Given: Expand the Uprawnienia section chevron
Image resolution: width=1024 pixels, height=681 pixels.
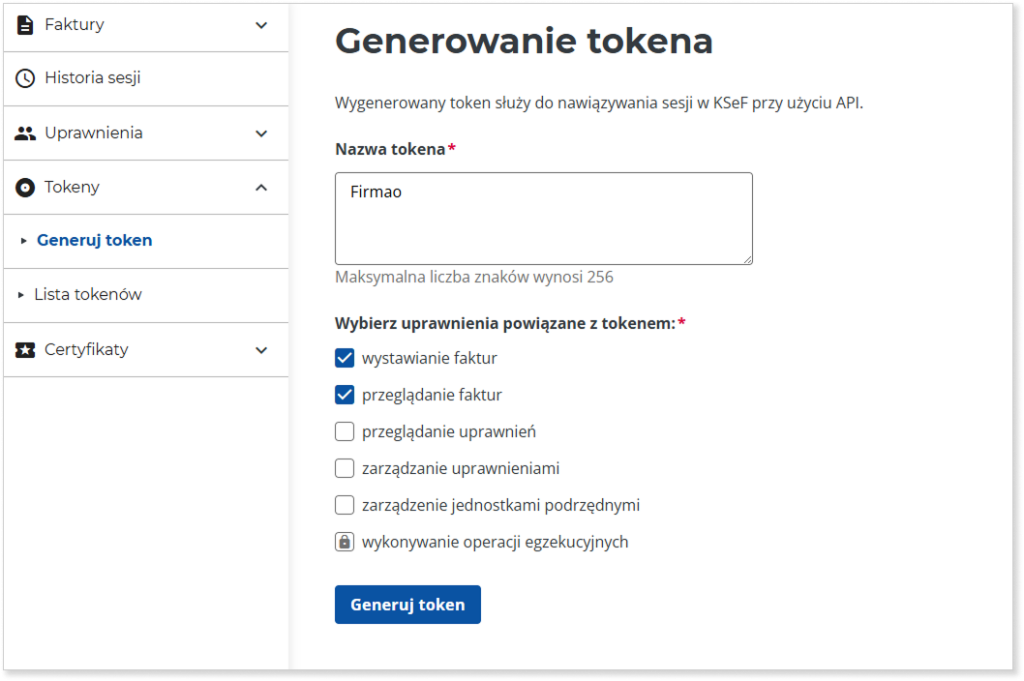Looking at the screenshot, I should click(261, 133).
